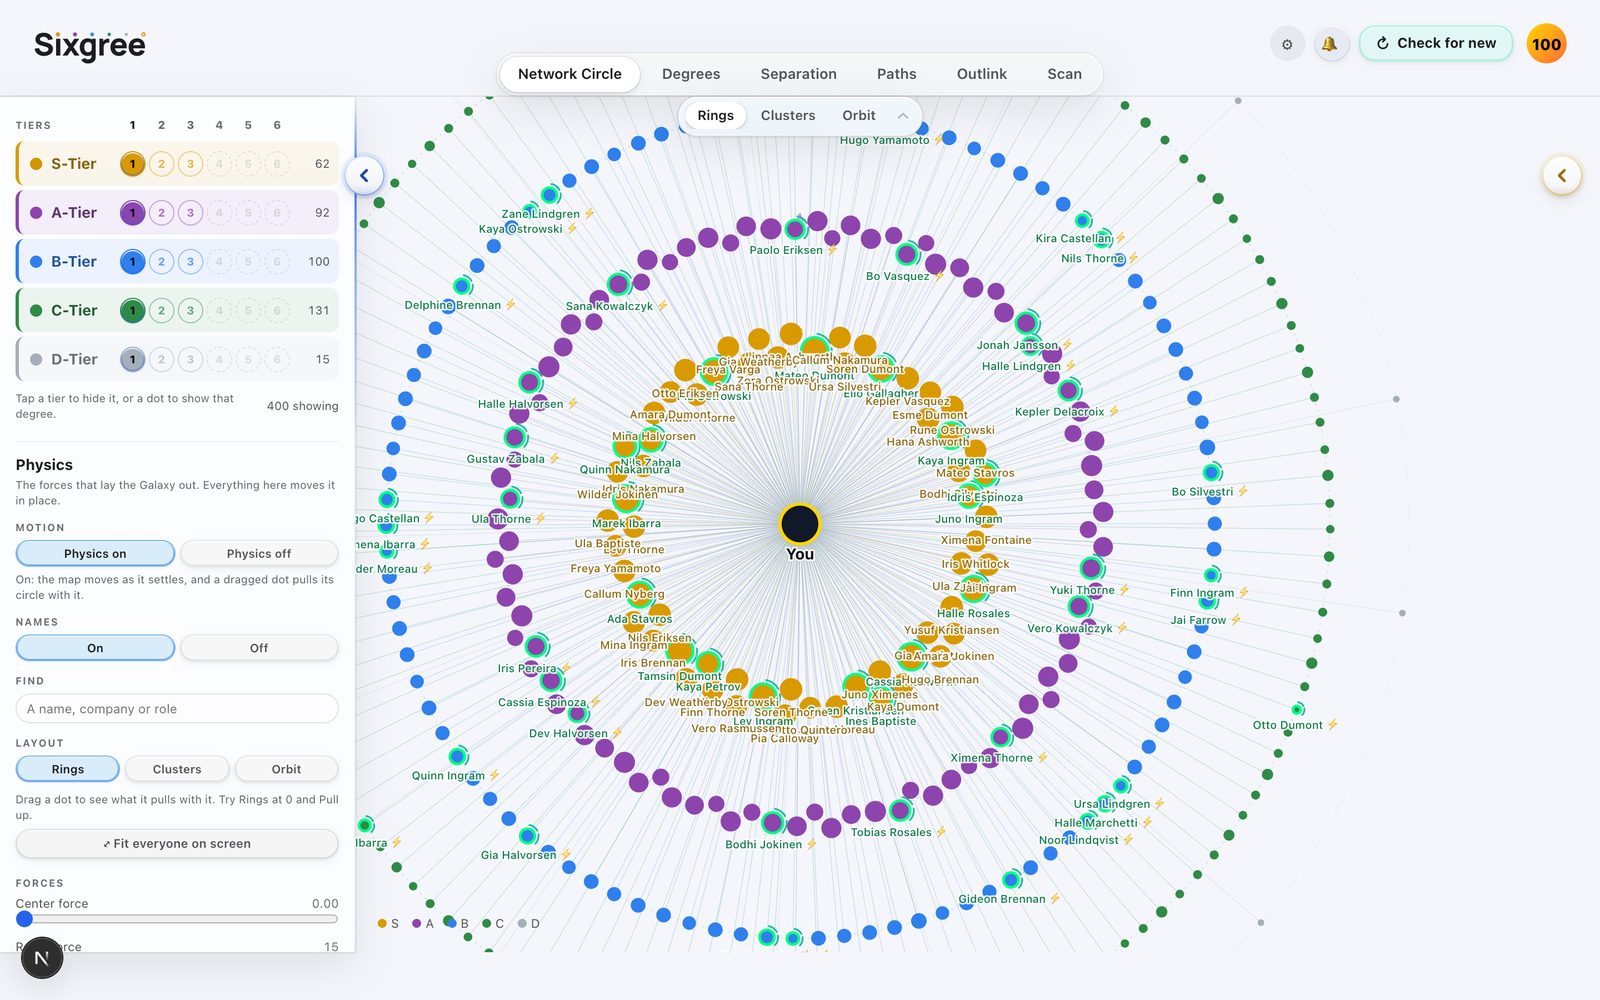Click the orange 100 score badge

[x=1546, y=44]
